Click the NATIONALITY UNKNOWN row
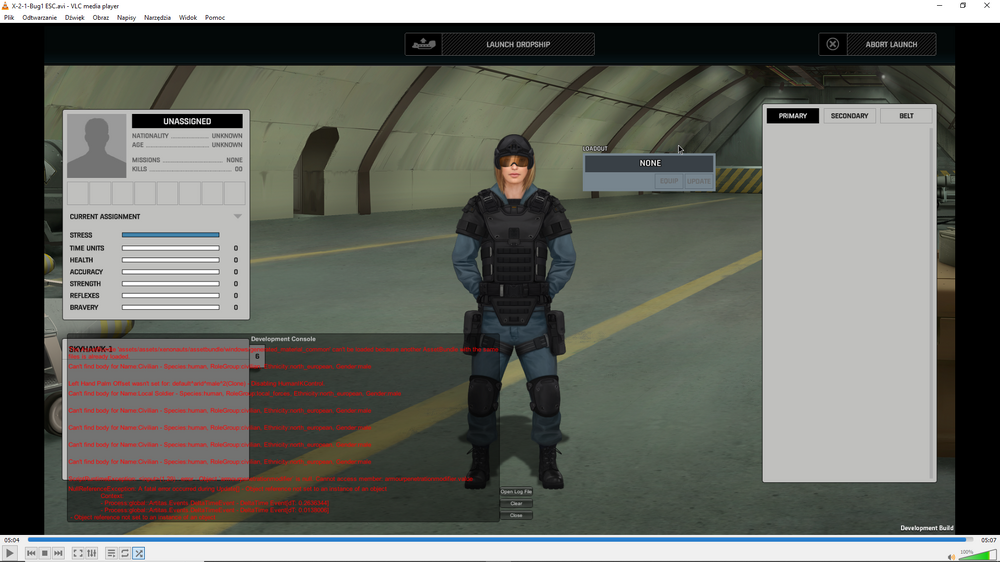 point(187,136)
